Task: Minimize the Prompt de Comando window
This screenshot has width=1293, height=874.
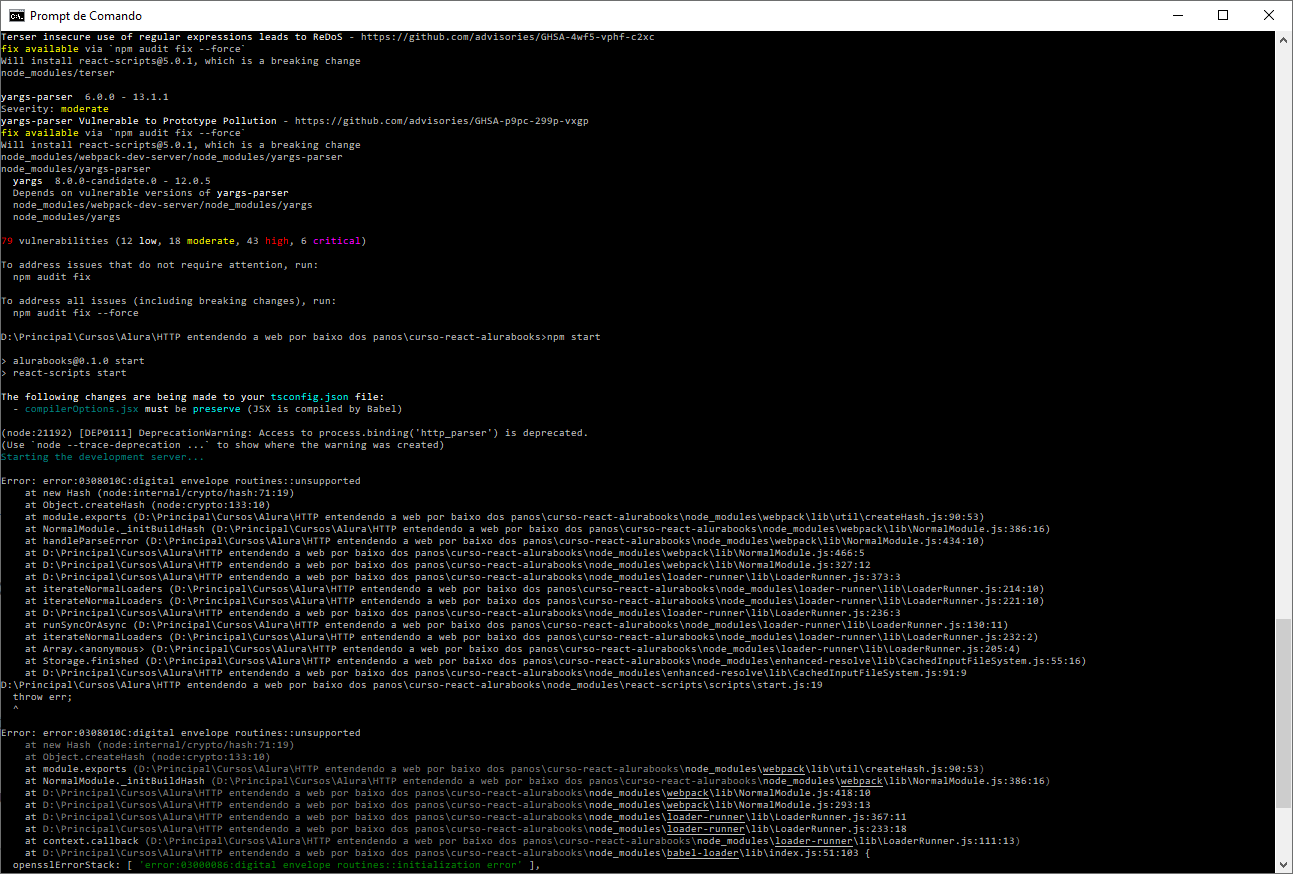Action: [x=1177, y=15]
